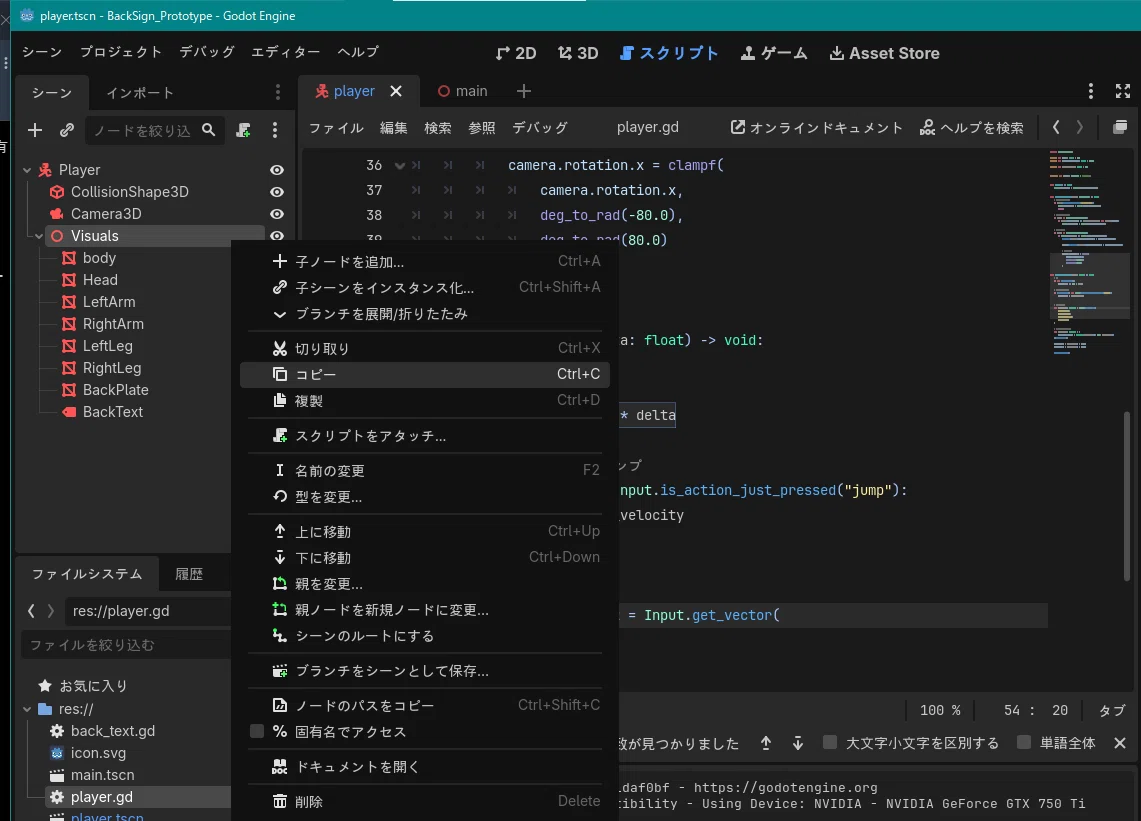Image resolution: width=1141 pixels, height=821 pixels.
Task: Select the CollisionShape3D node
Action: click(x=130, y=192)
